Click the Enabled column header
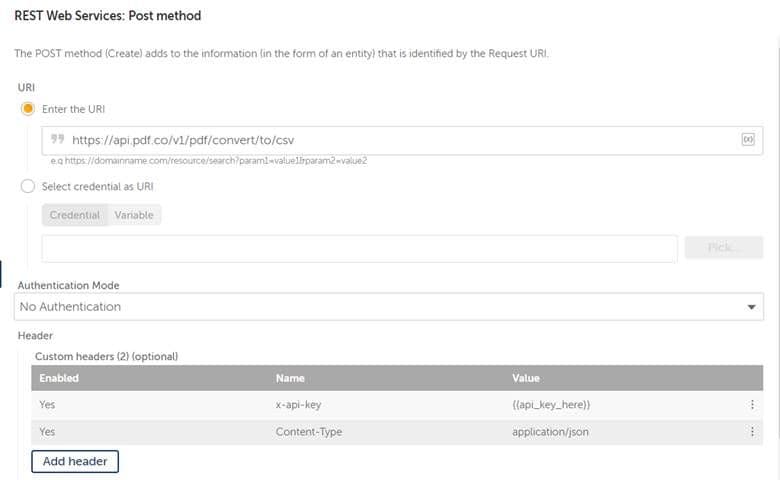 coord(59,378)
